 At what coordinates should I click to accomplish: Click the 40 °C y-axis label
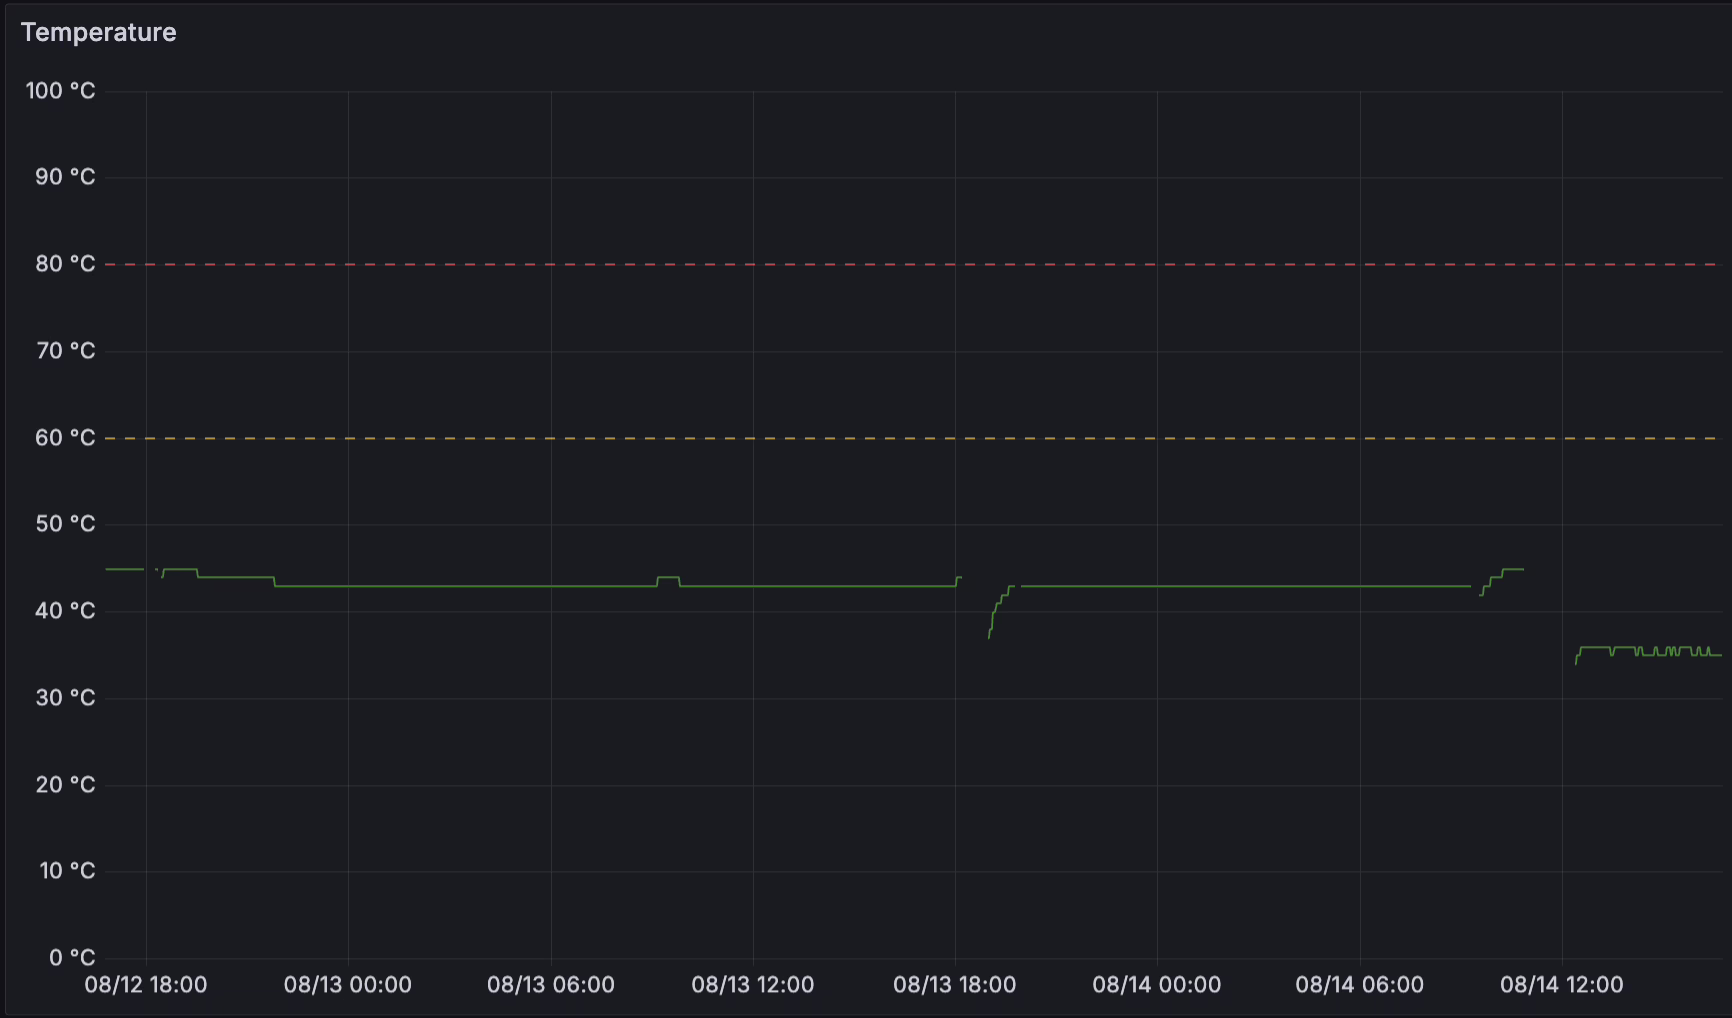pos(65,611)
